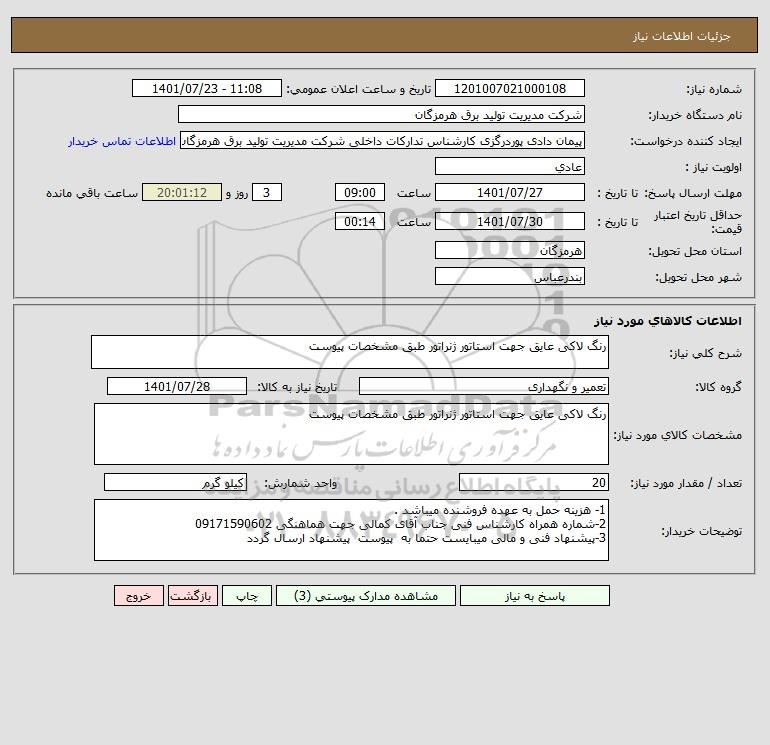The height and width of the screenshot is (745, 770).
Task: Click the request creator field پیمان دادی پوردرگزی
Action: click(383, 140)
